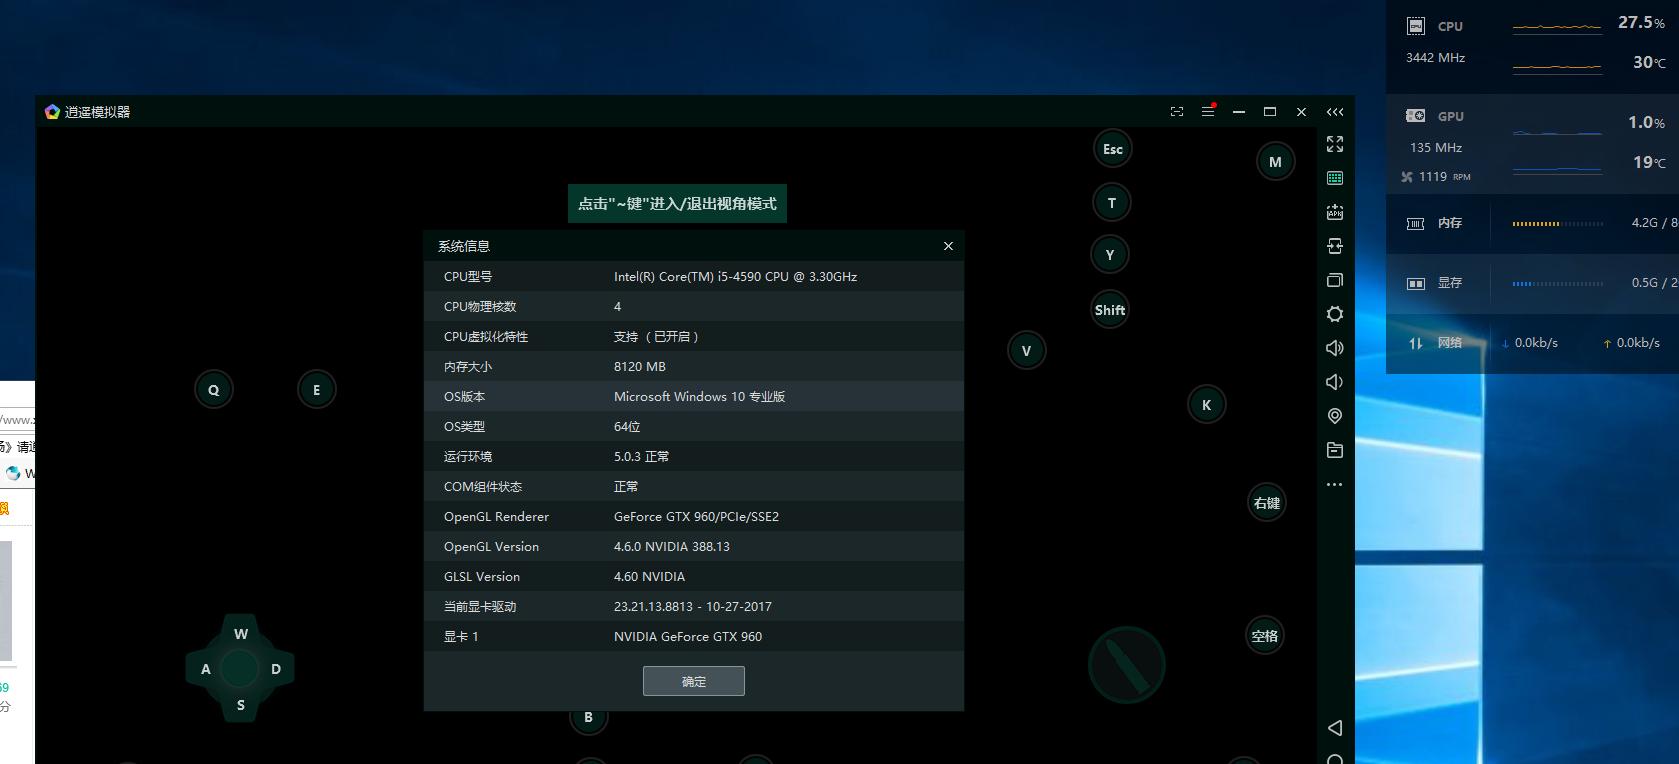Open the location pin tool
Image resolution: width=1679 pixels, height=764 pixels.
[1335, 416]
